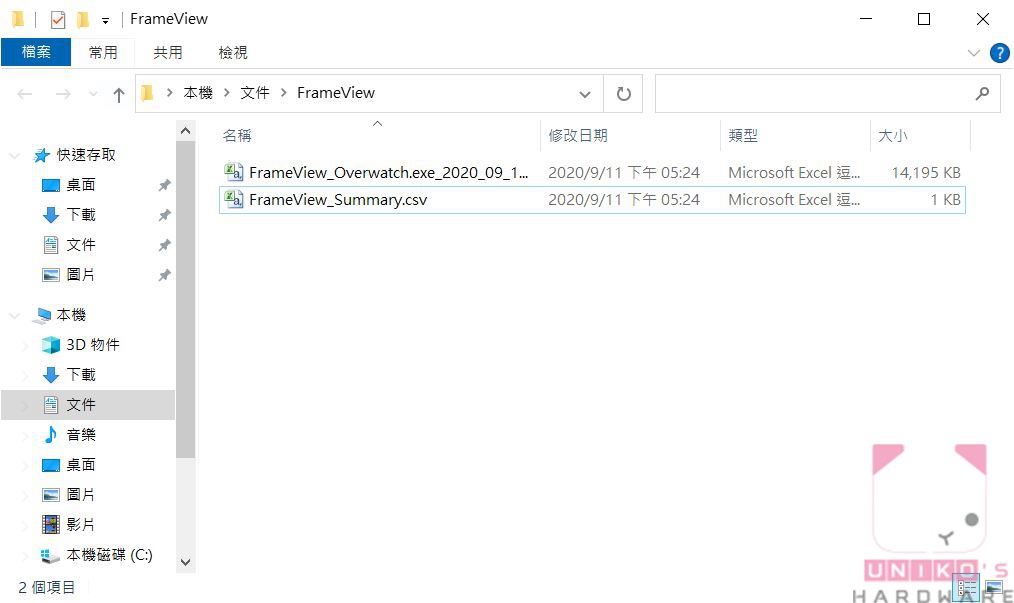This screenshot has height=603, width=1014.
Task: Click into the search box
Action: point(815,94)
